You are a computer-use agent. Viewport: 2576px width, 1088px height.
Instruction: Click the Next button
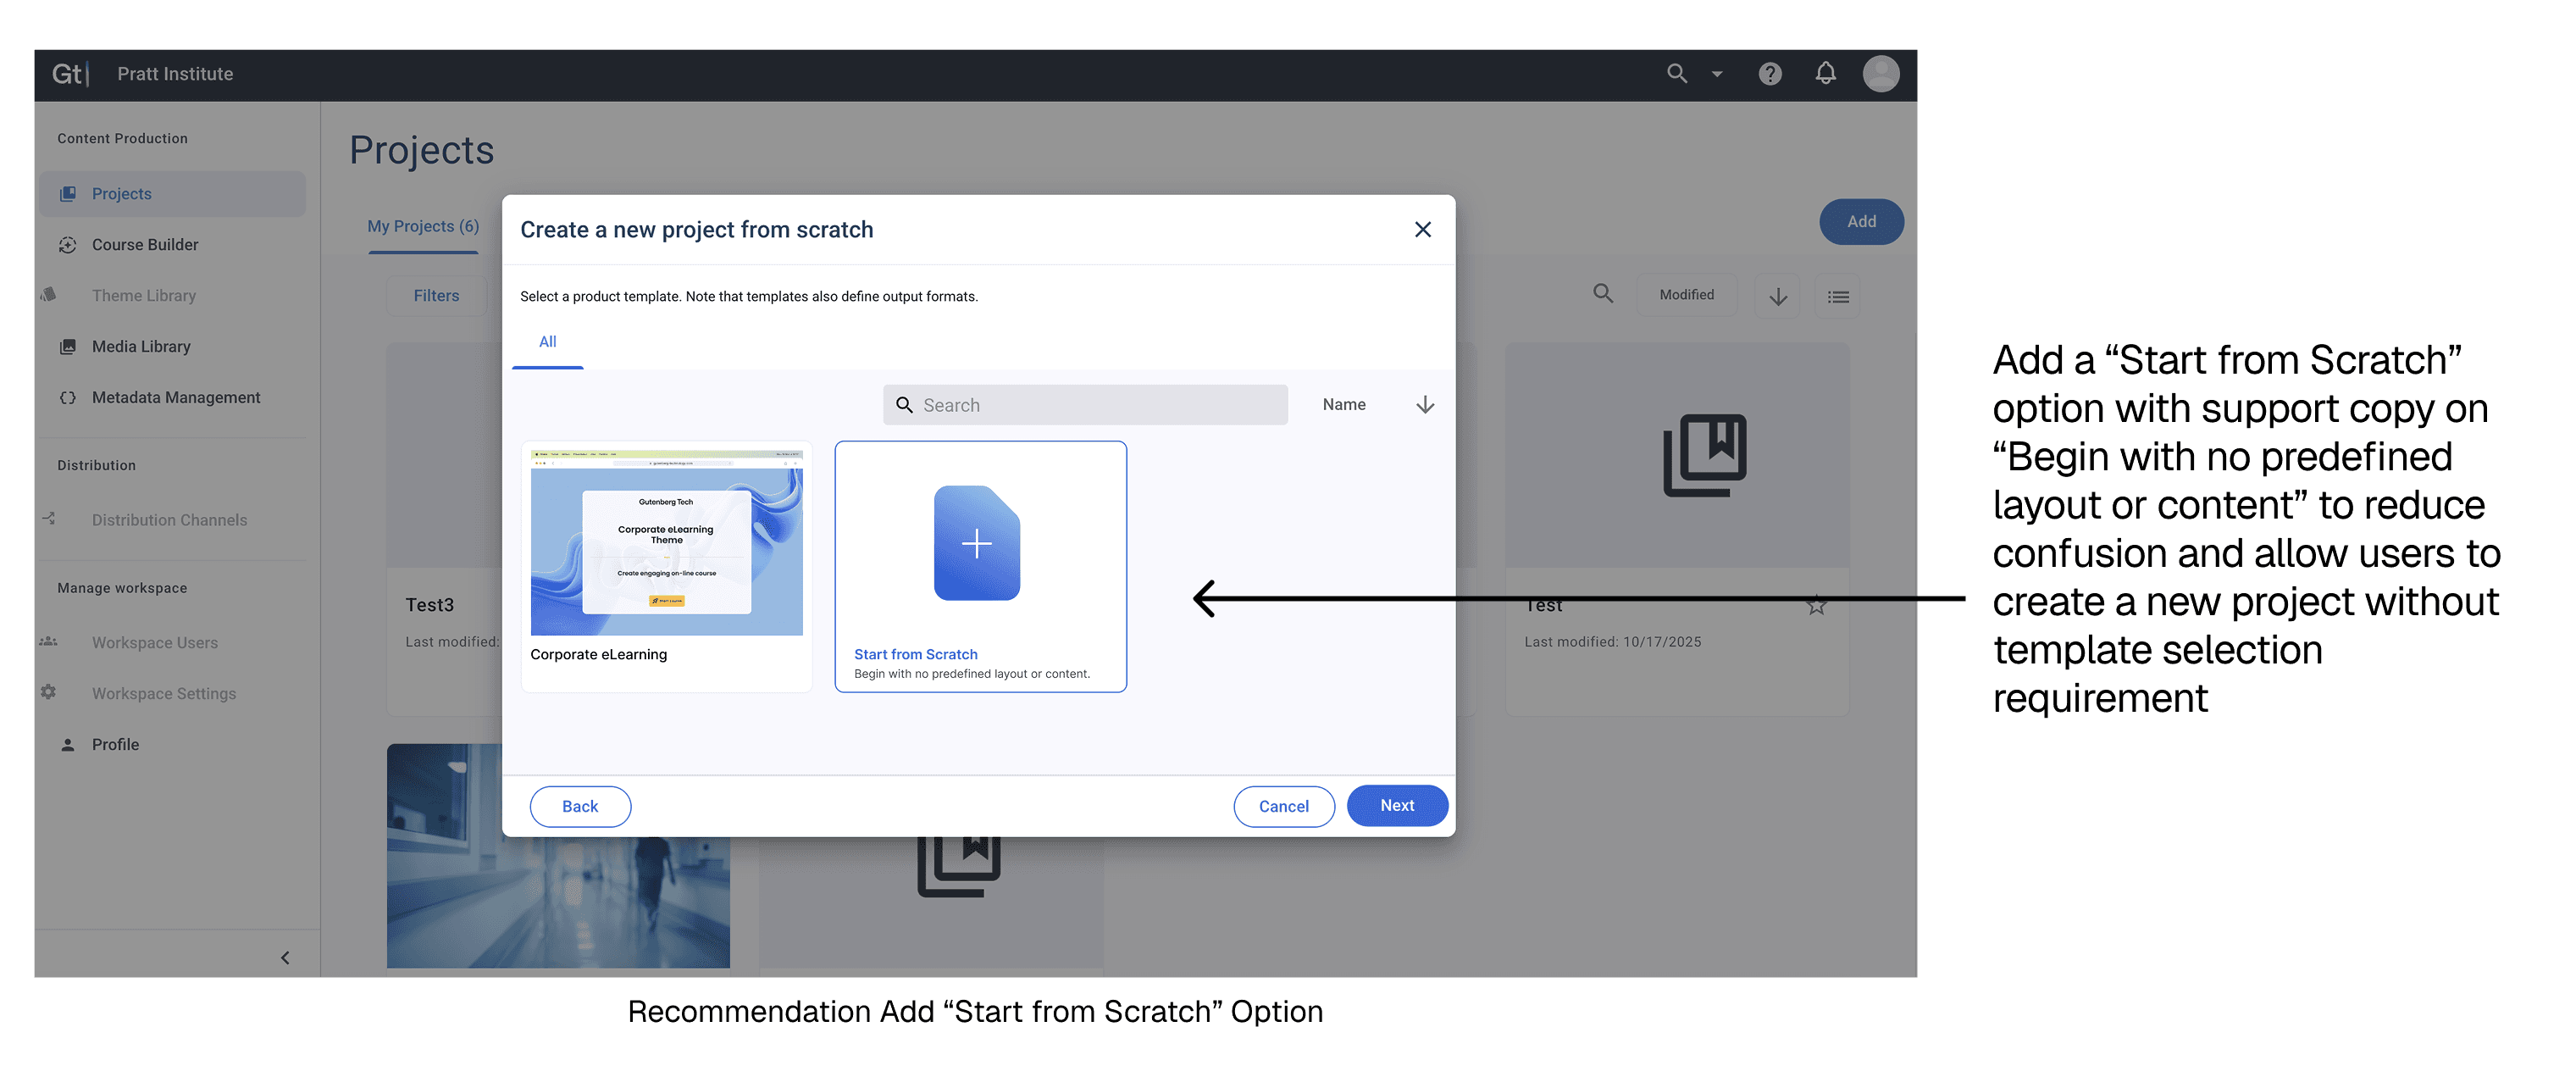pos(1396,806)
